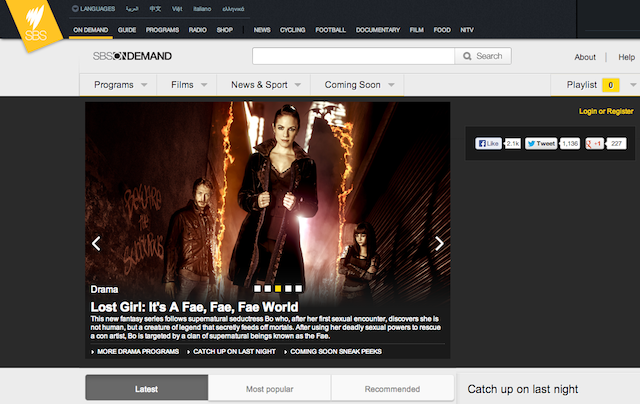This screenshot has width=640, height=404.
Task: Click the 1,136 tweet count
Action: (x=570, y=144)
